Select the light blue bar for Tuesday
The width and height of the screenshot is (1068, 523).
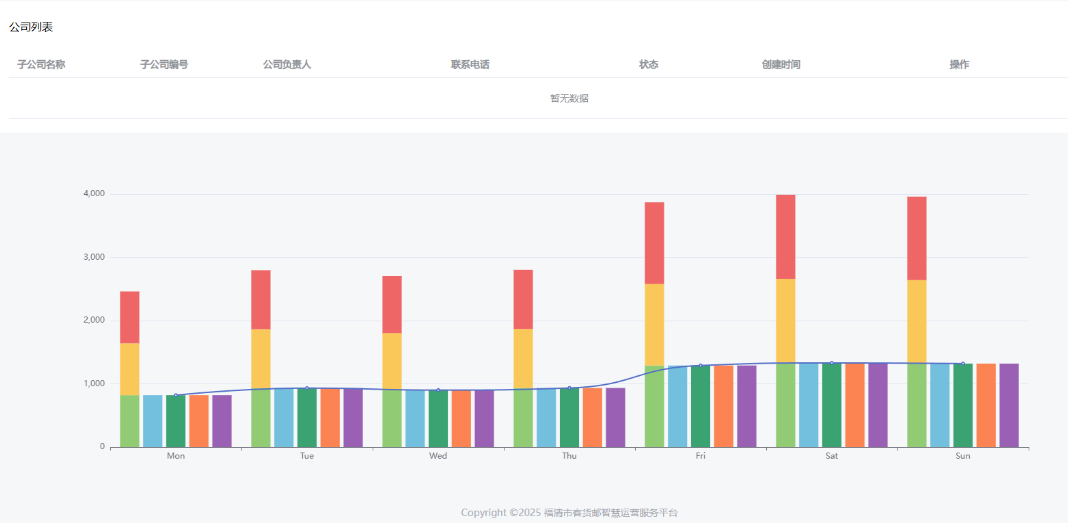coord(284,417)
